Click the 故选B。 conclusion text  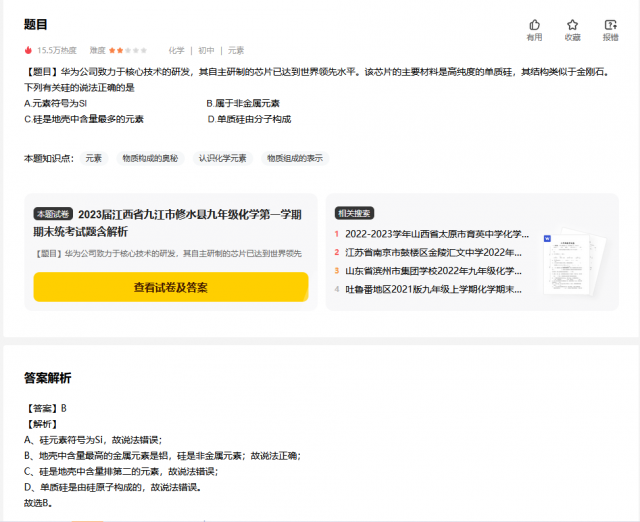click(x=38, y=503)
